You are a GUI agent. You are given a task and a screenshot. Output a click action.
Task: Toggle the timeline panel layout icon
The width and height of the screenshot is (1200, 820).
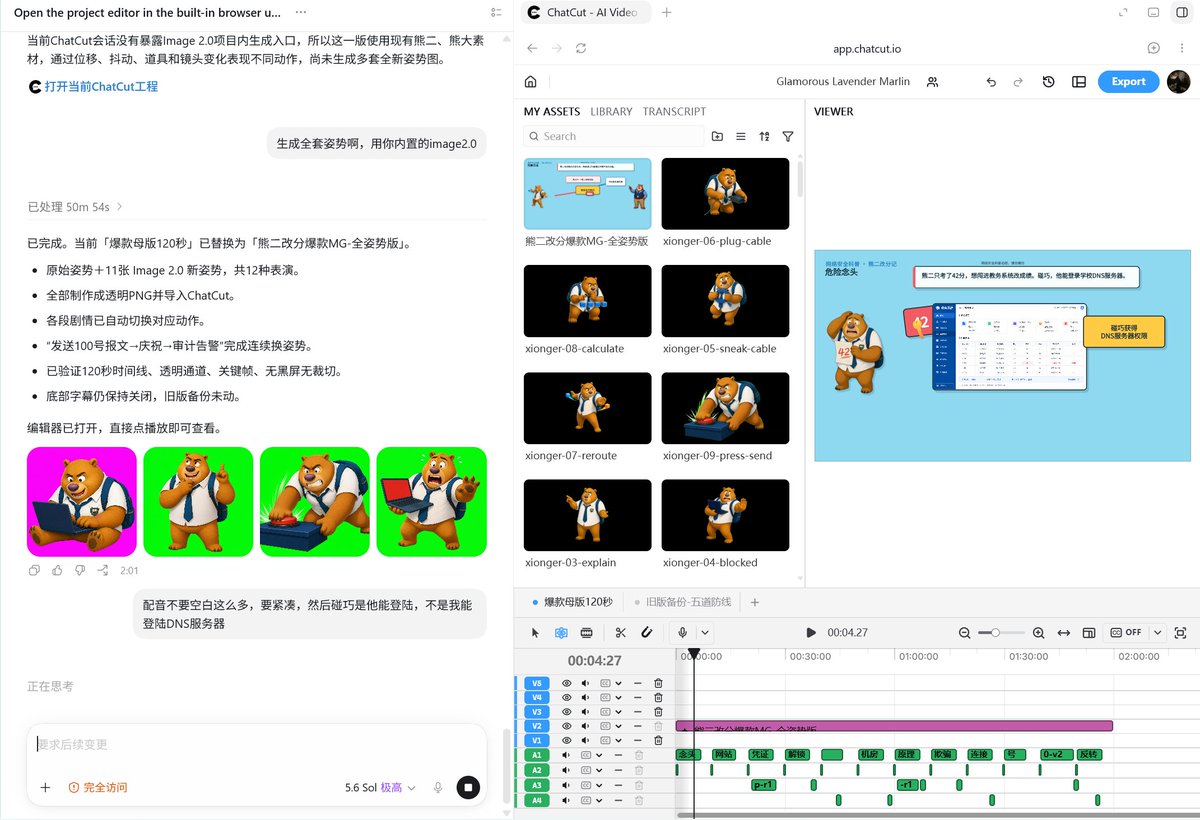(x=1089, y=633)
